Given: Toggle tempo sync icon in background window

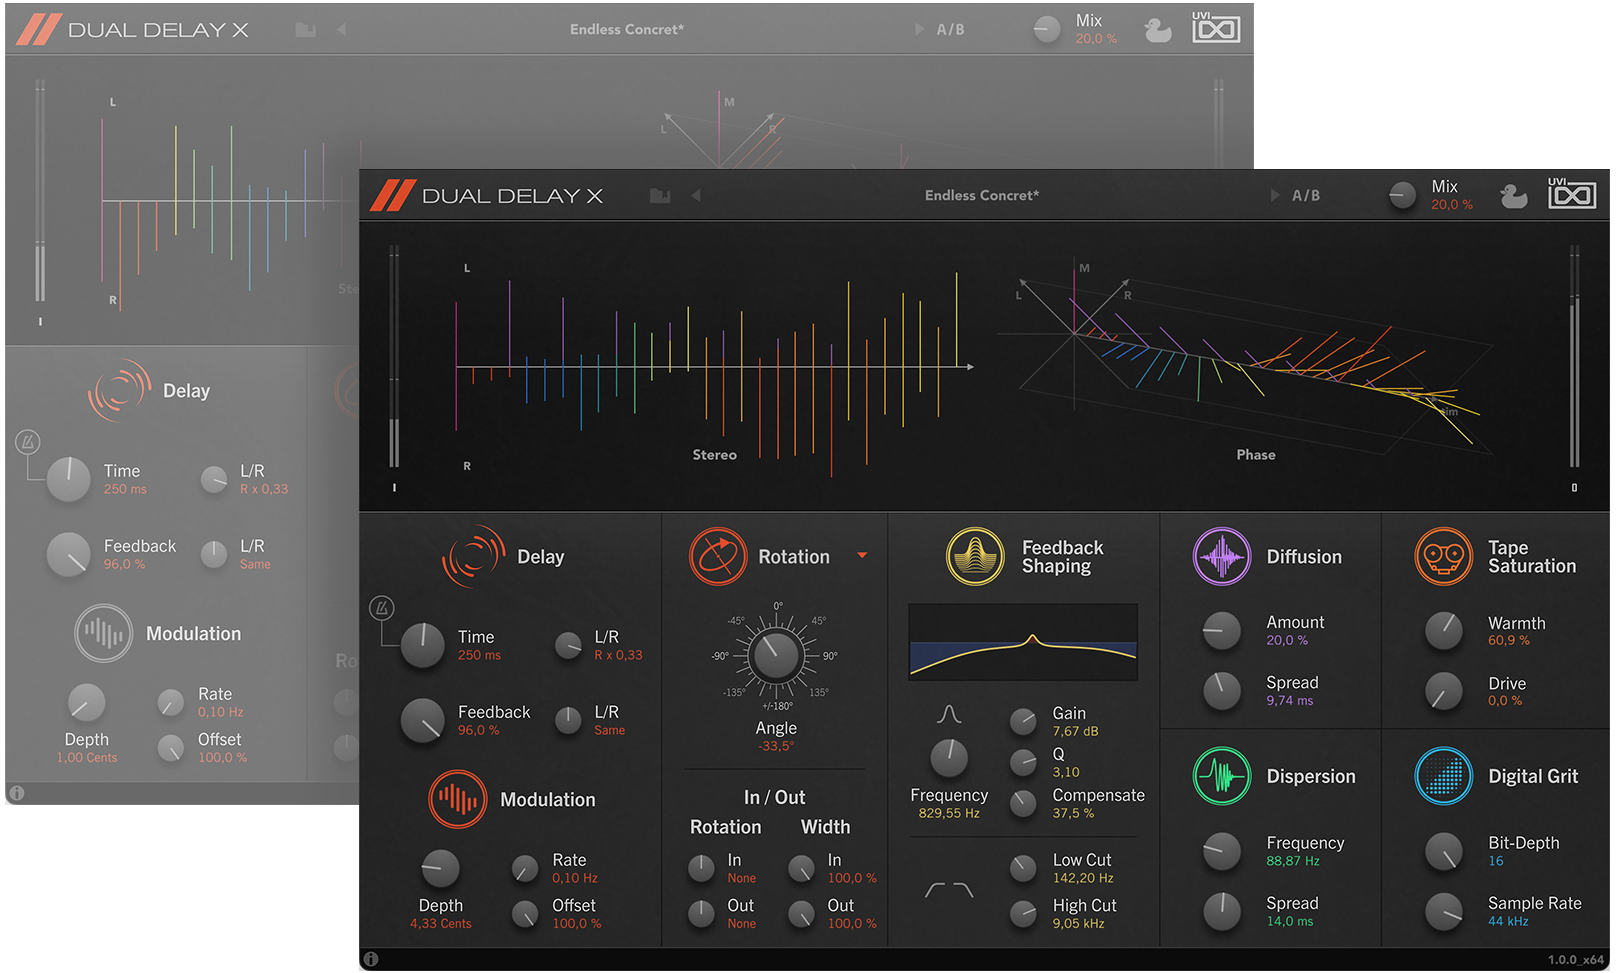Looking at the screenshot, I should point(28,441).
